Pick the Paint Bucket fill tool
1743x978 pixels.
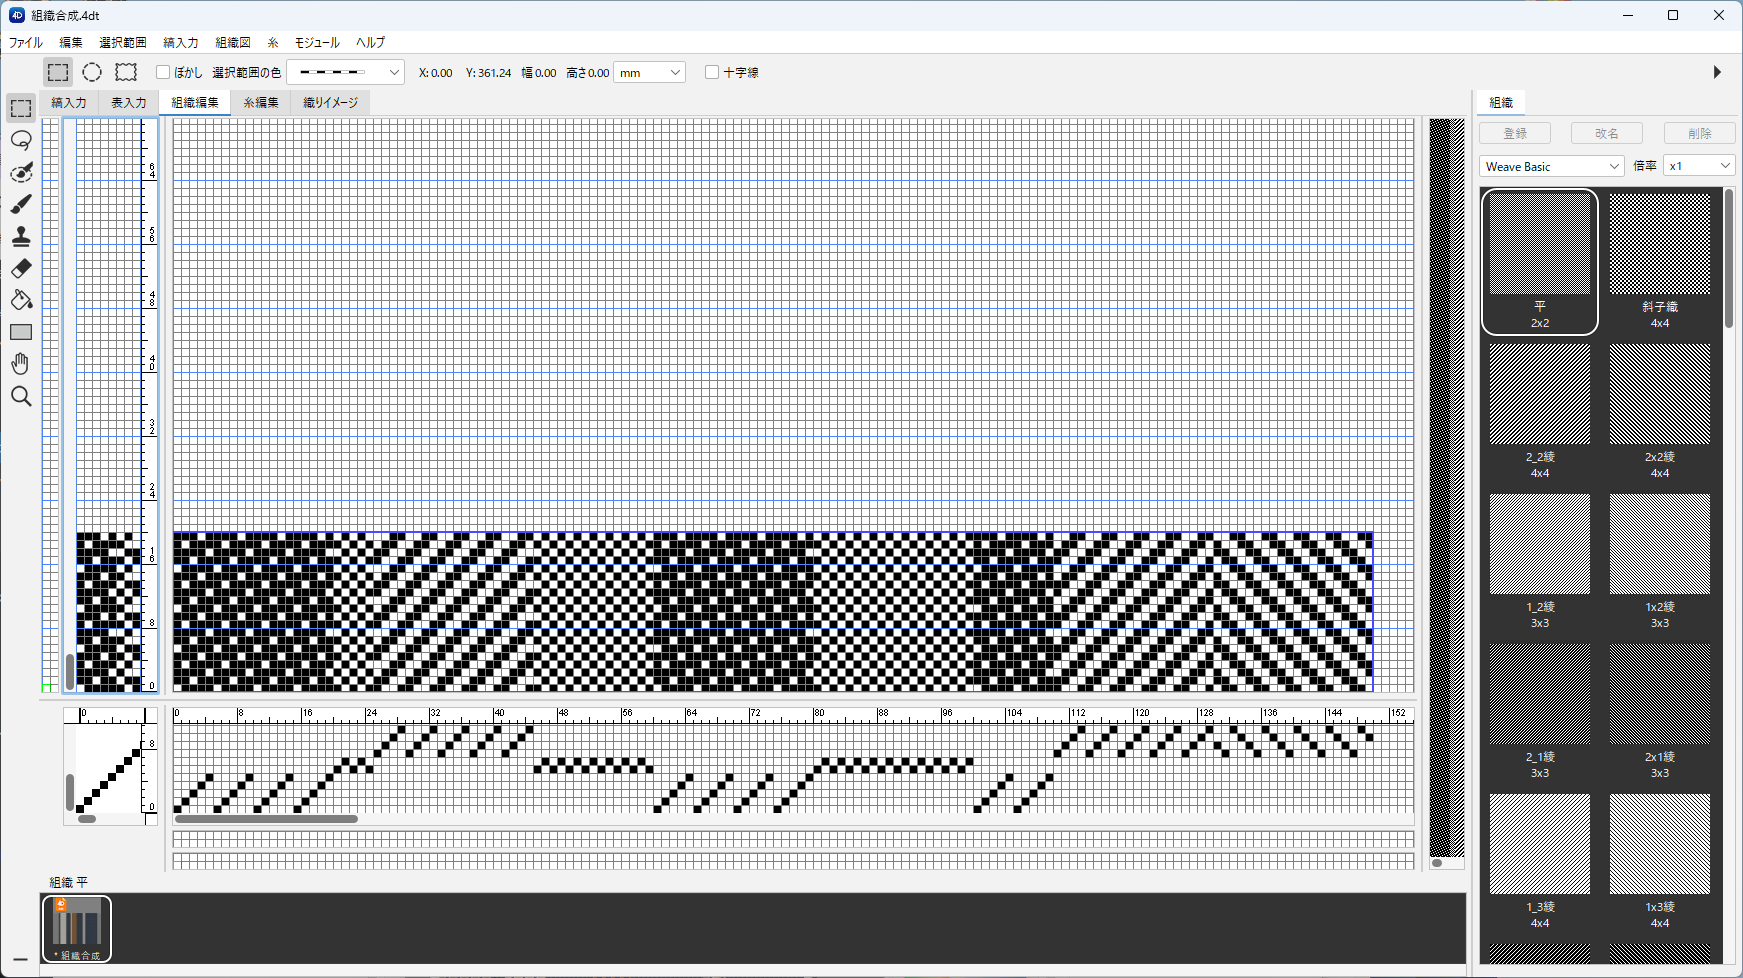[21, 300]
